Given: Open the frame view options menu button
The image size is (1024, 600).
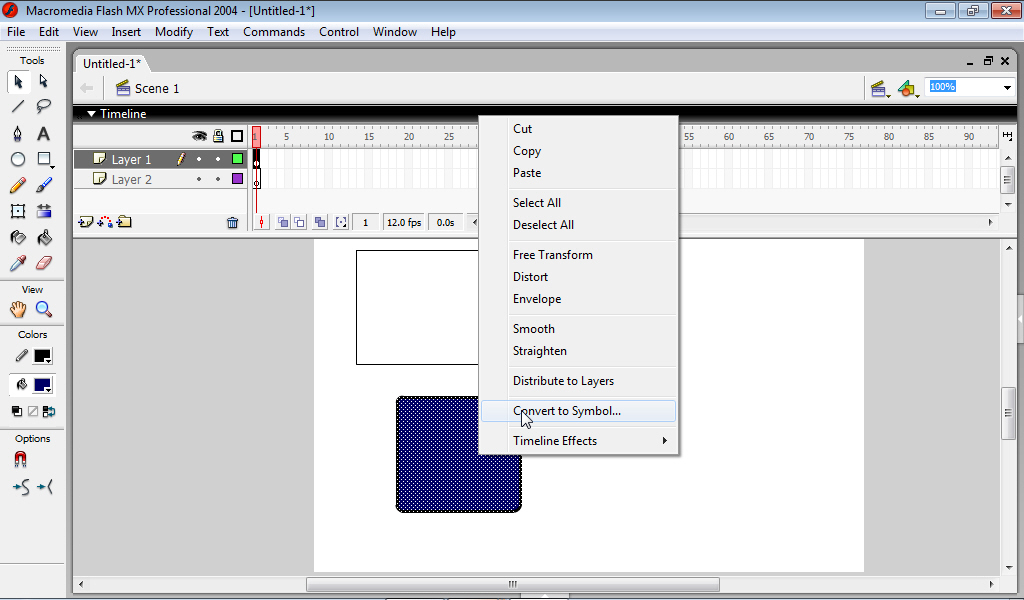Looking at the screenshot, I should click(1008, 135).
